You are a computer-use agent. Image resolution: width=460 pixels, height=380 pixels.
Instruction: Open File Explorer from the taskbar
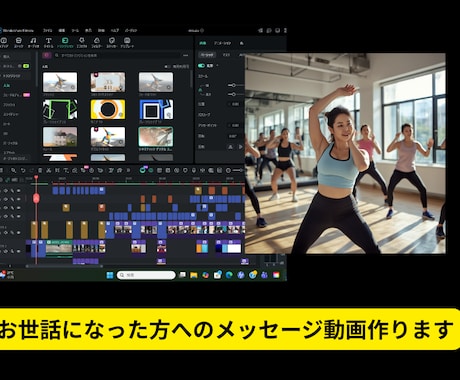(194, 275)
